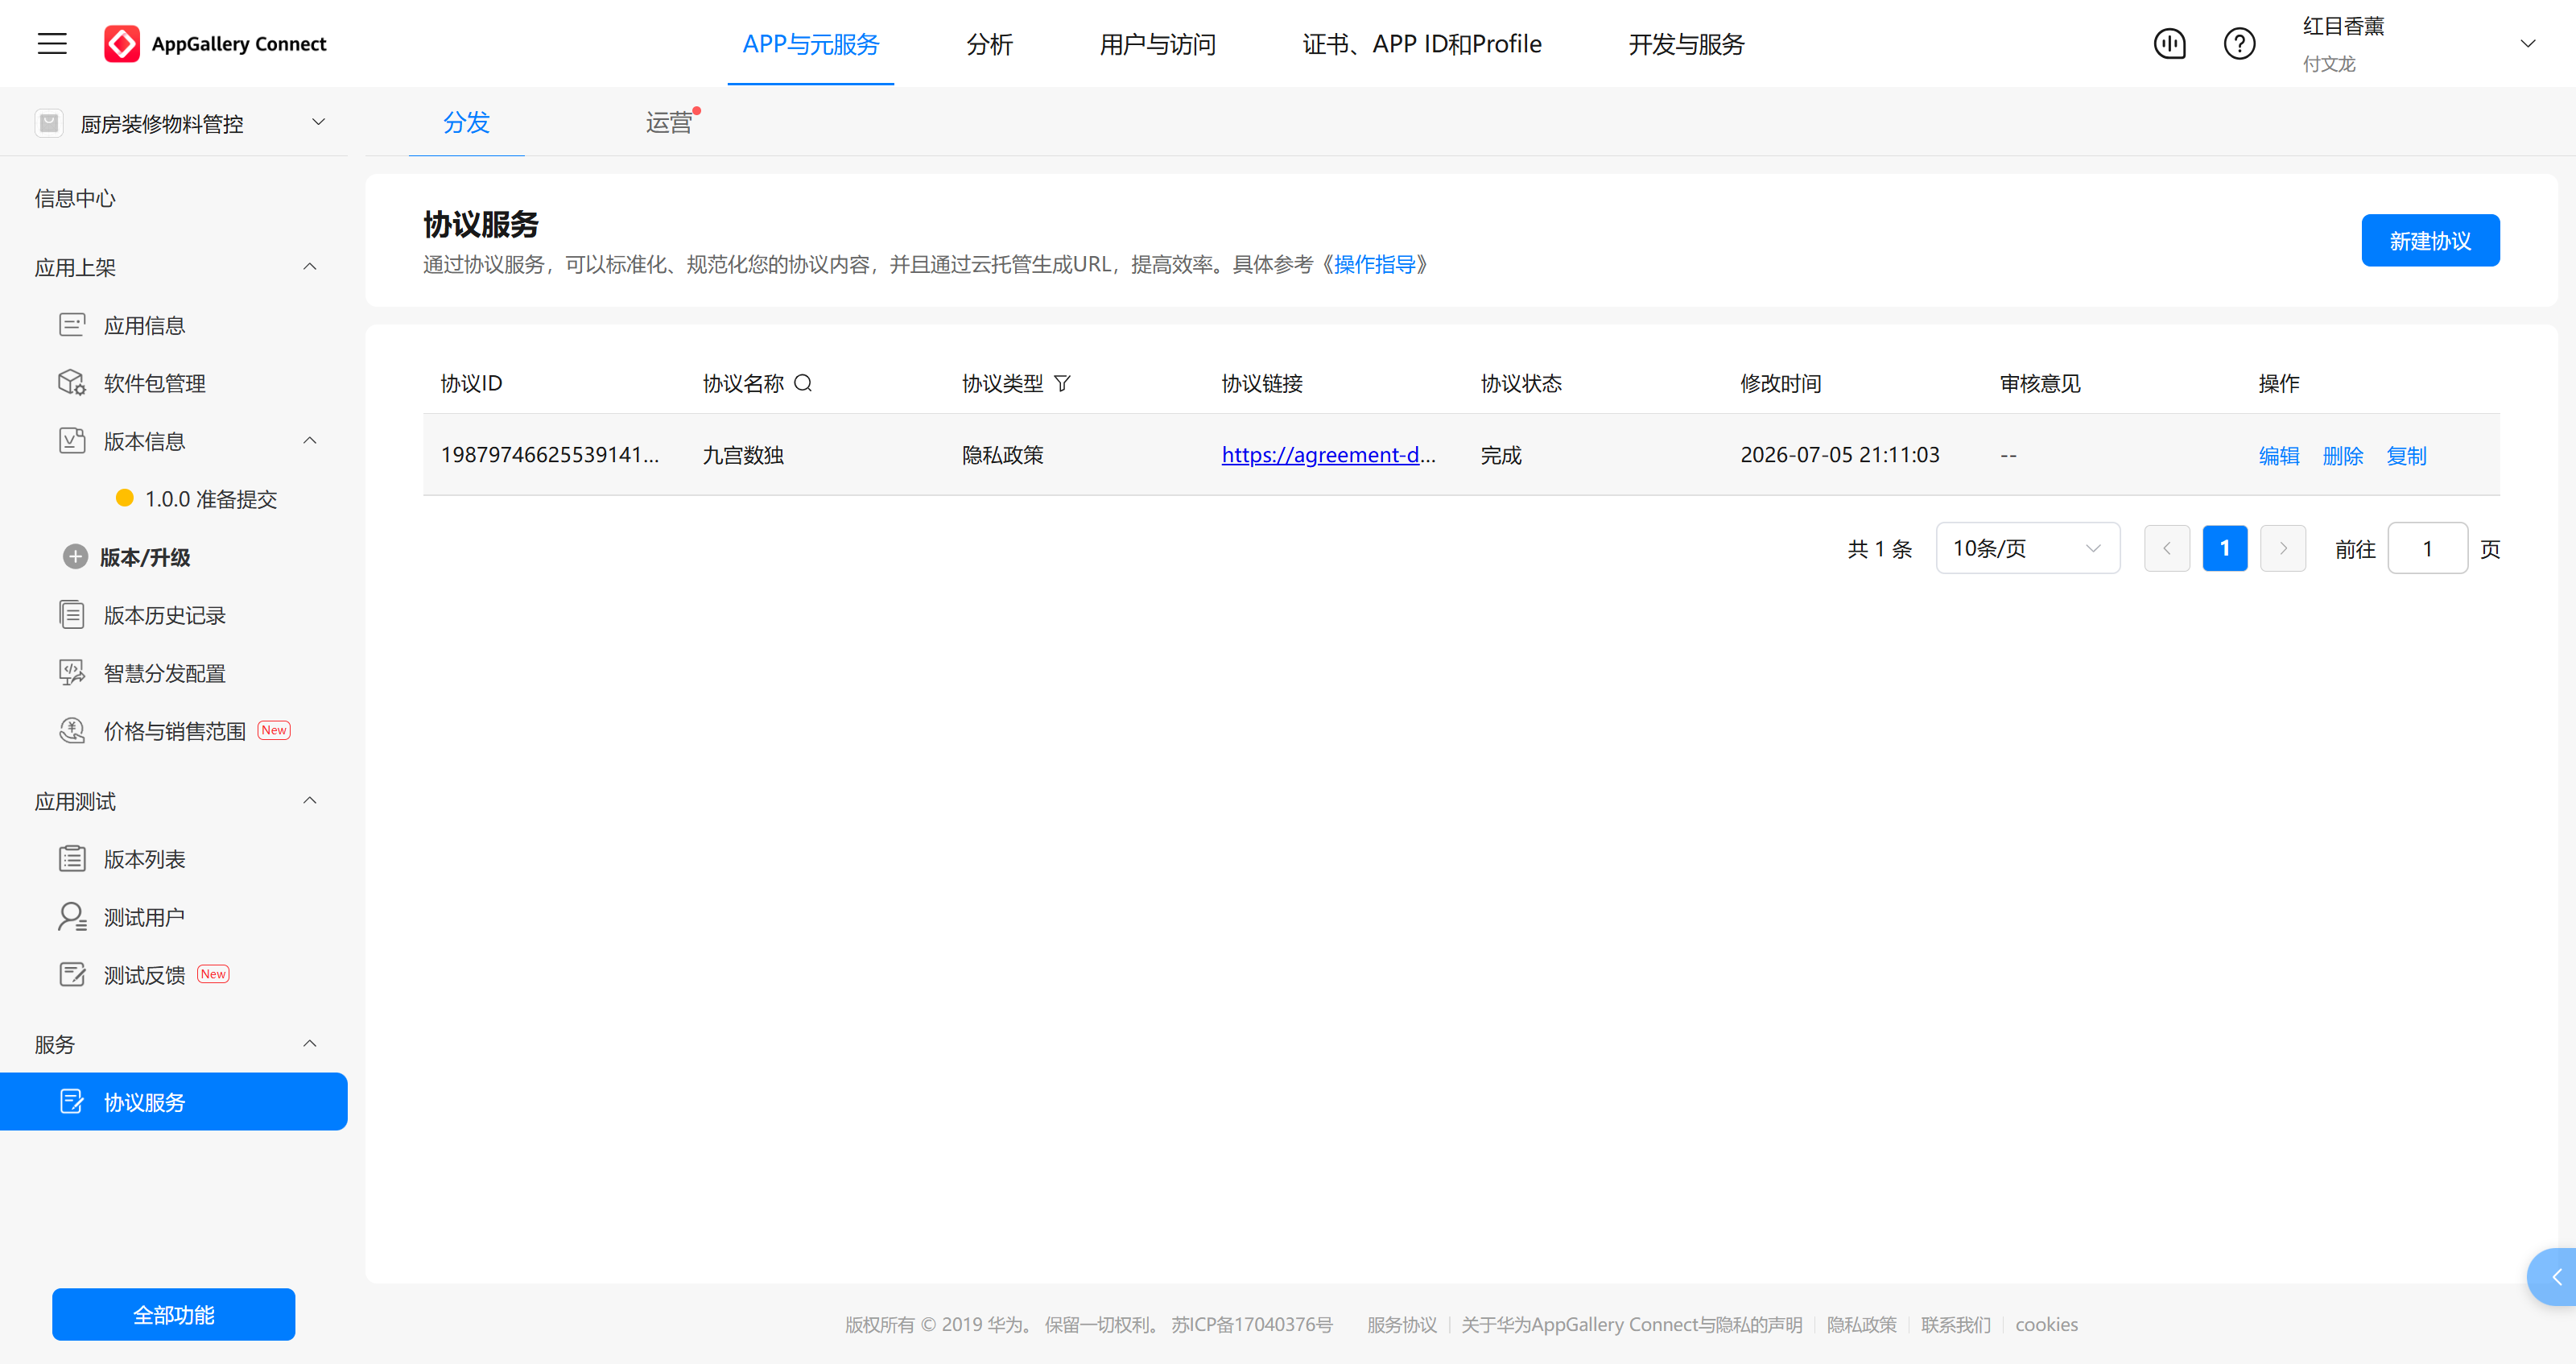Go to previous page arrow
Image resolution: width=2576 pixels, height=1364 pixels.
coord(2166,548)
